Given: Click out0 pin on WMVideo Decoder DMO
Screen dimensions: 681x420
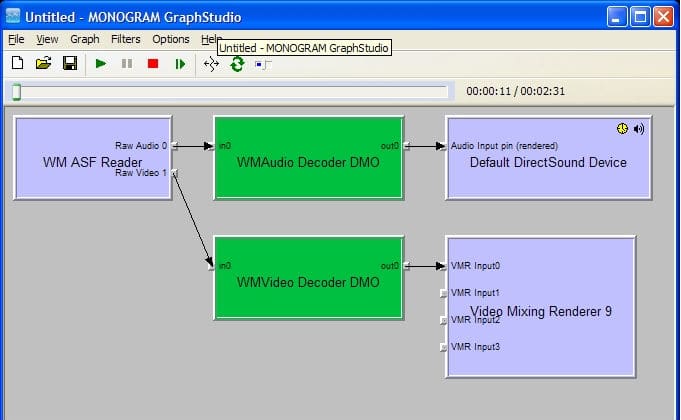Looking at the screenshot, I should click(407, 266).
